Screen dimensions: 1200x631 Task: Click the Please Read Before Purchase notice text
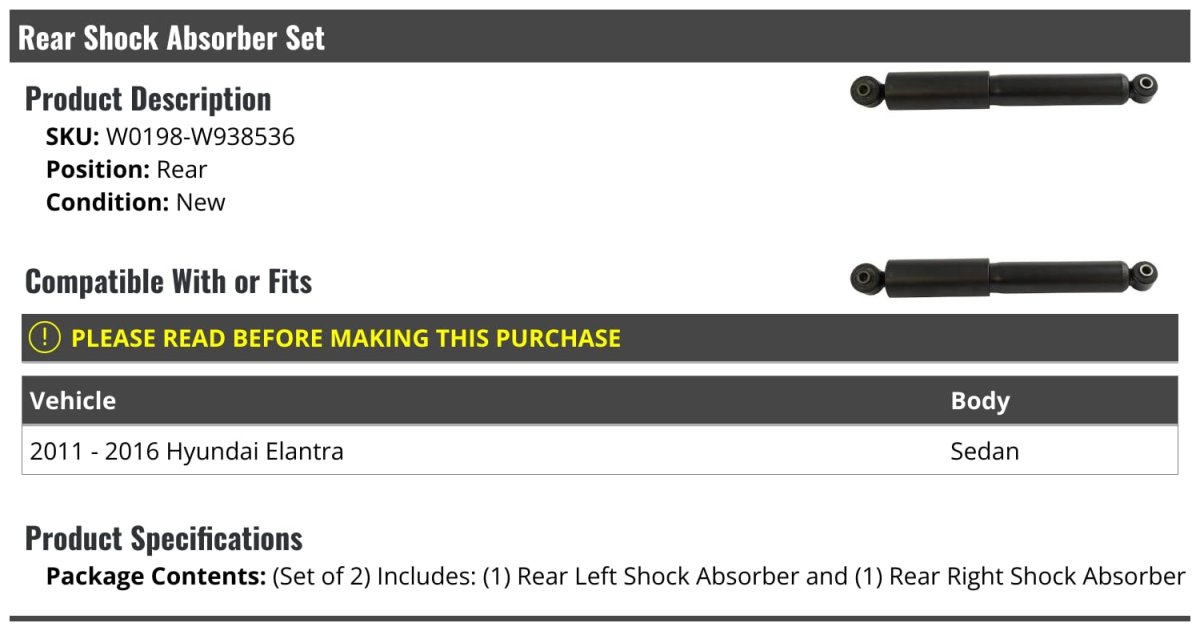pos(346,338)
